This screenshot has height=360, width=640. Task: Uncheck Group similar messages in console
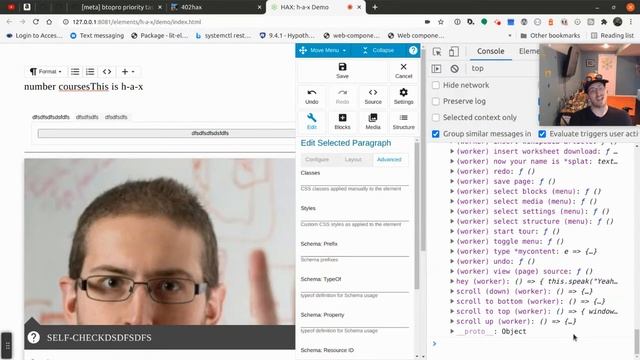click(436, 134)
